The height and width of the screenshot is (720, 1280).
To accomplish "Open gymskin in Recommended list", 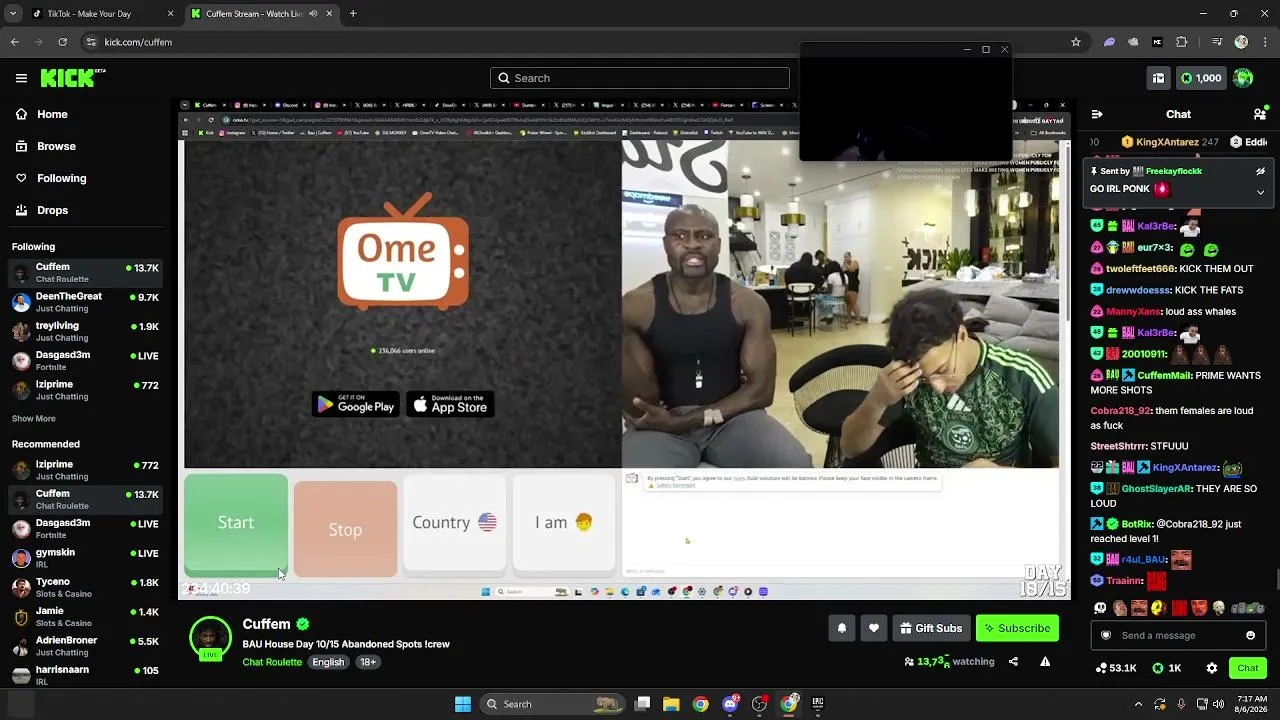I will pyautogui.click(x=85, y=557).
